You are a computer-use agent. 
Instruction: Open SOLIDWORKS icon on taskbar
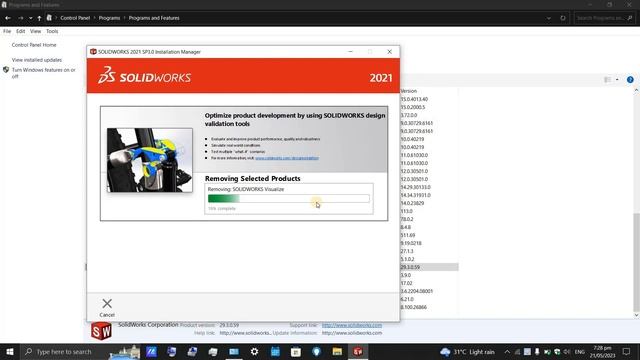358,352
